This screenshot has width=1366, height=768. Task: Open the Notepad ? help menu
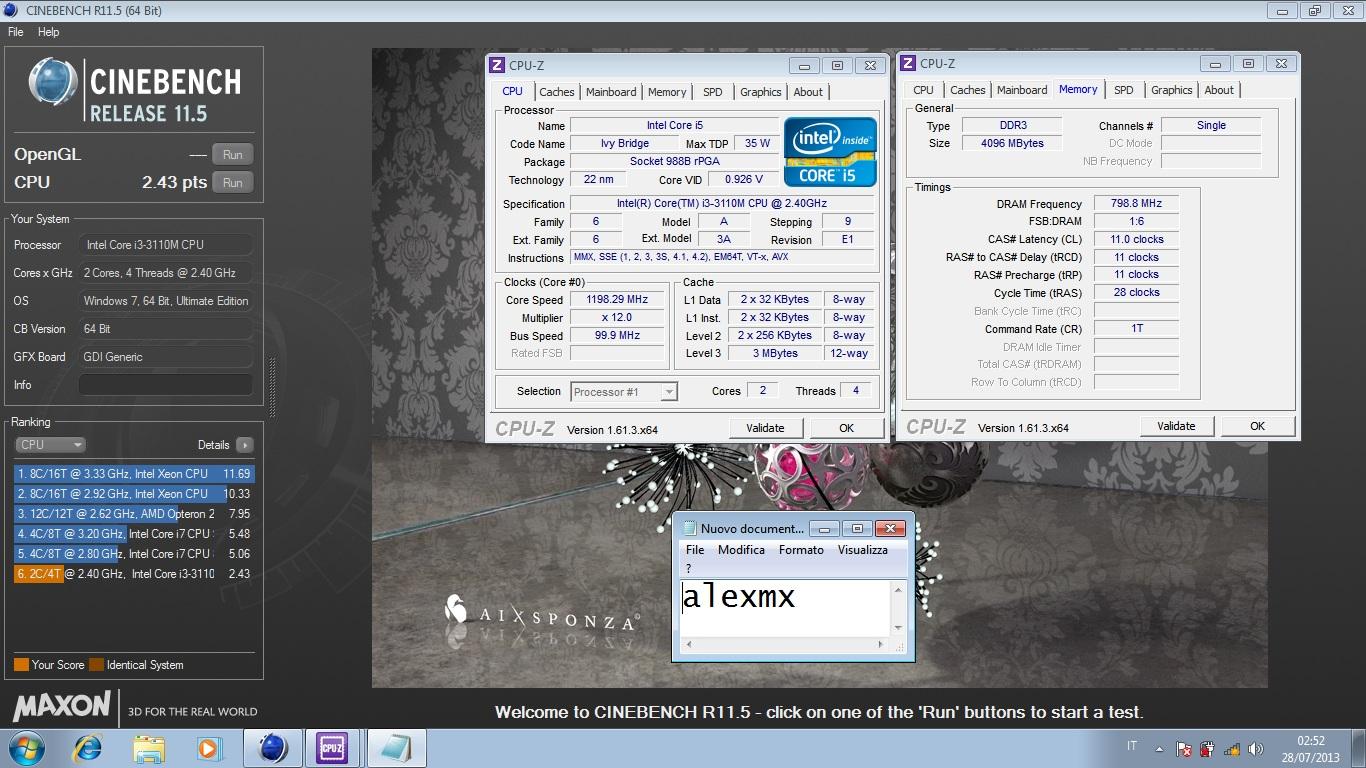point(688,568)
